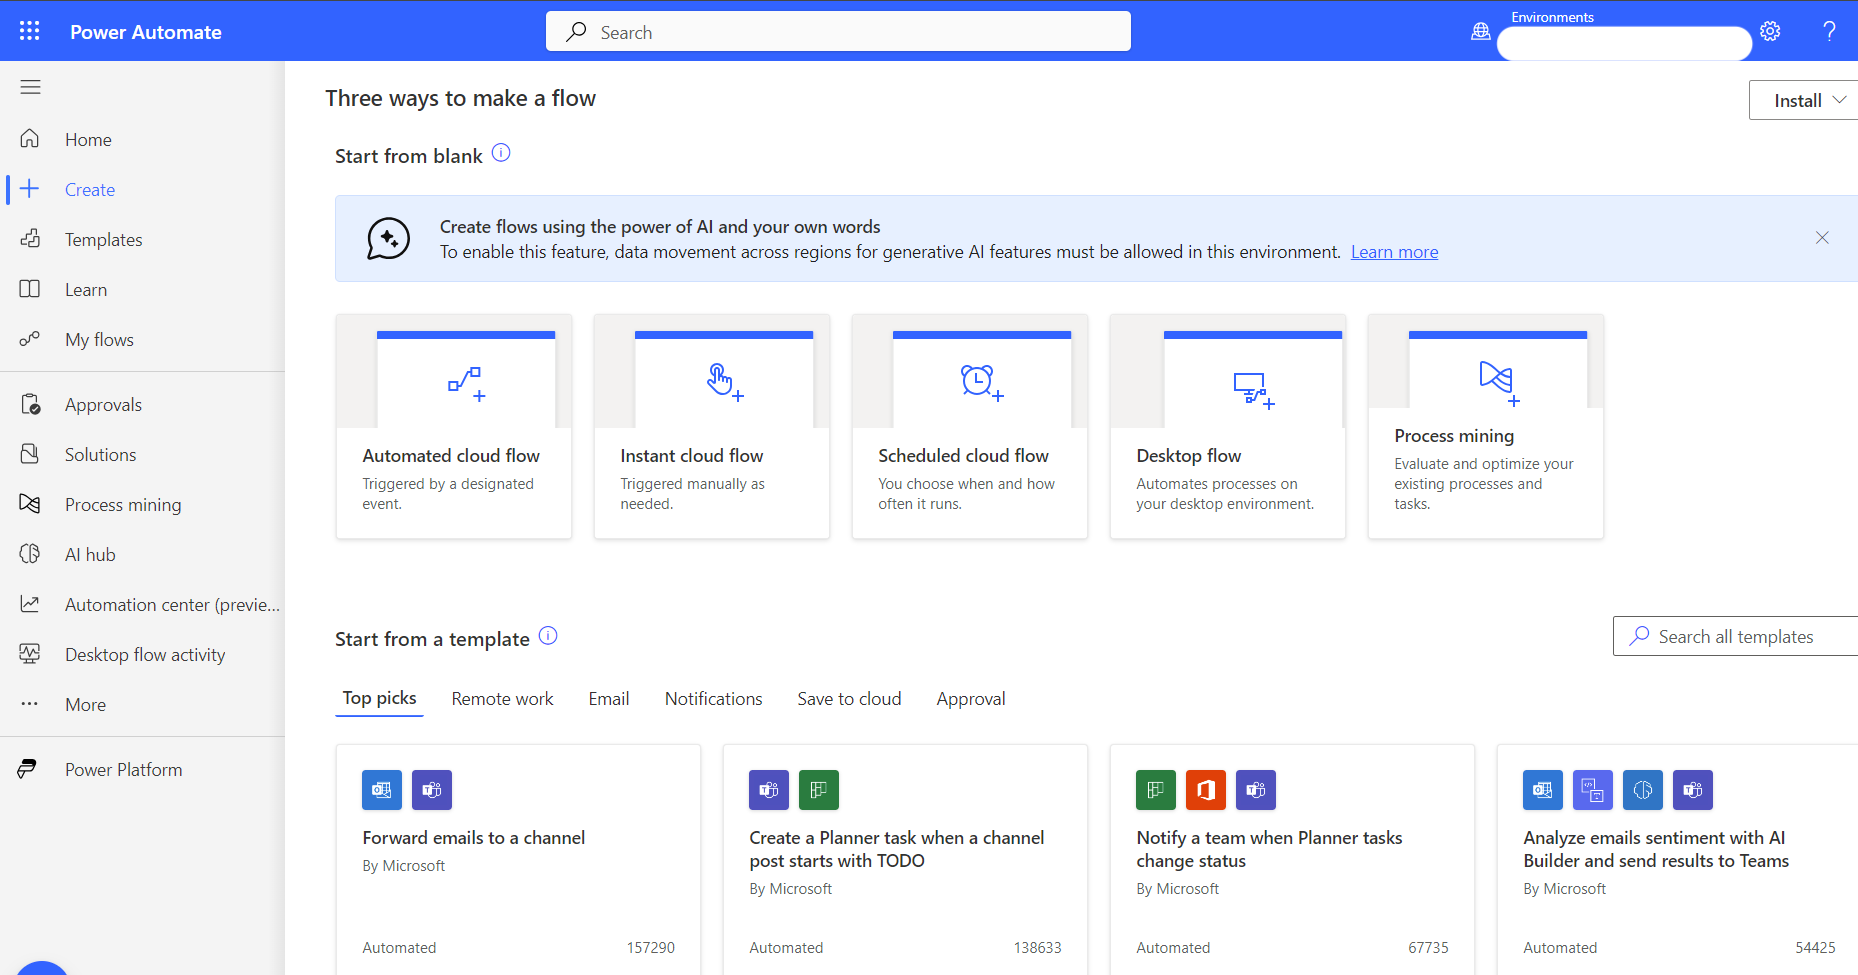Click the Home icon in sidebar

[30, 139]
